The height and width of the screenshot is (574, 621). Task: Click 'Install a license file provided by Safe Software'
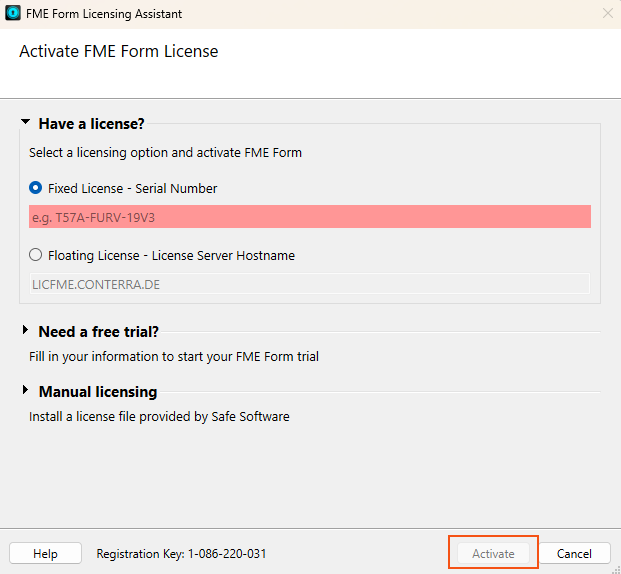(159, 417)
